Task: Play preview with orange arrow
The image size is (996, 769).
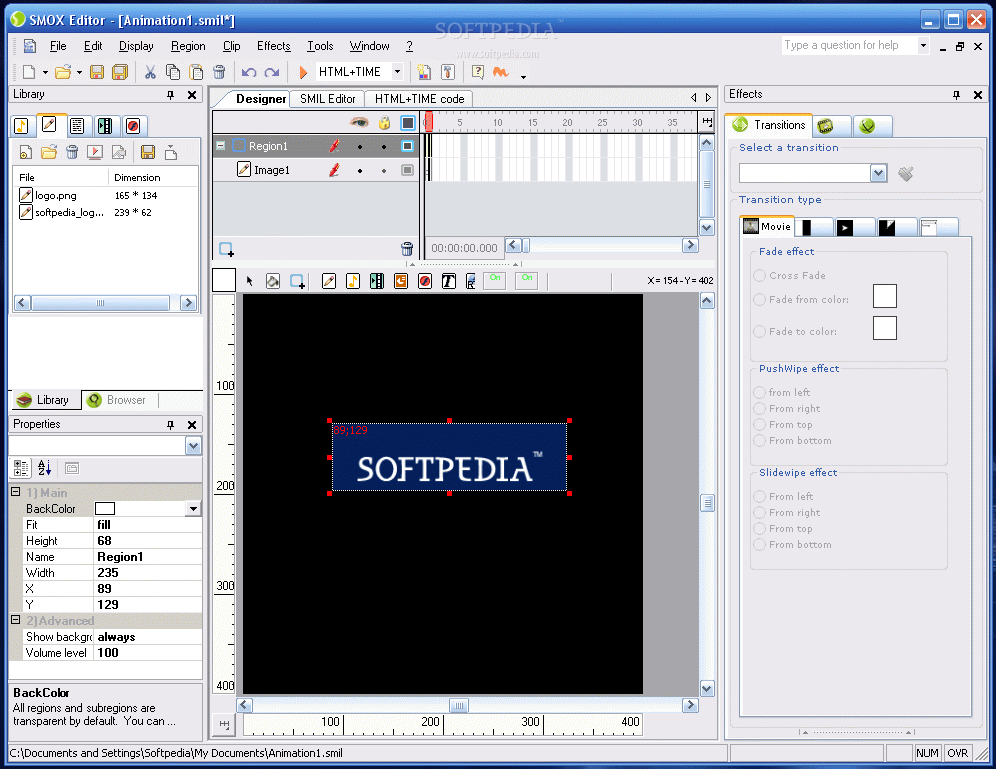Action: click(303, 72)
